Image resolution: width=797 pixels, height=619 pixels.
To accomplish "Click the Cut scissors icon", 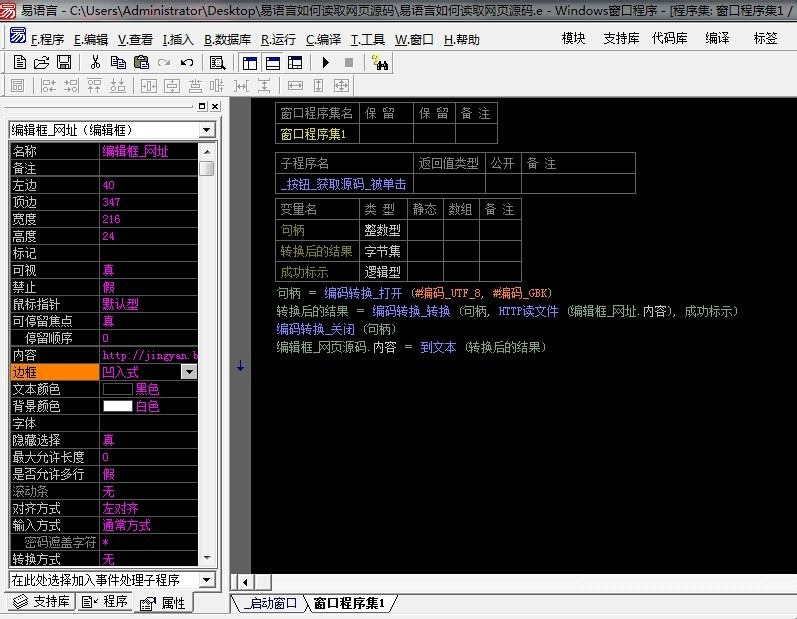I will coord(95,62).
